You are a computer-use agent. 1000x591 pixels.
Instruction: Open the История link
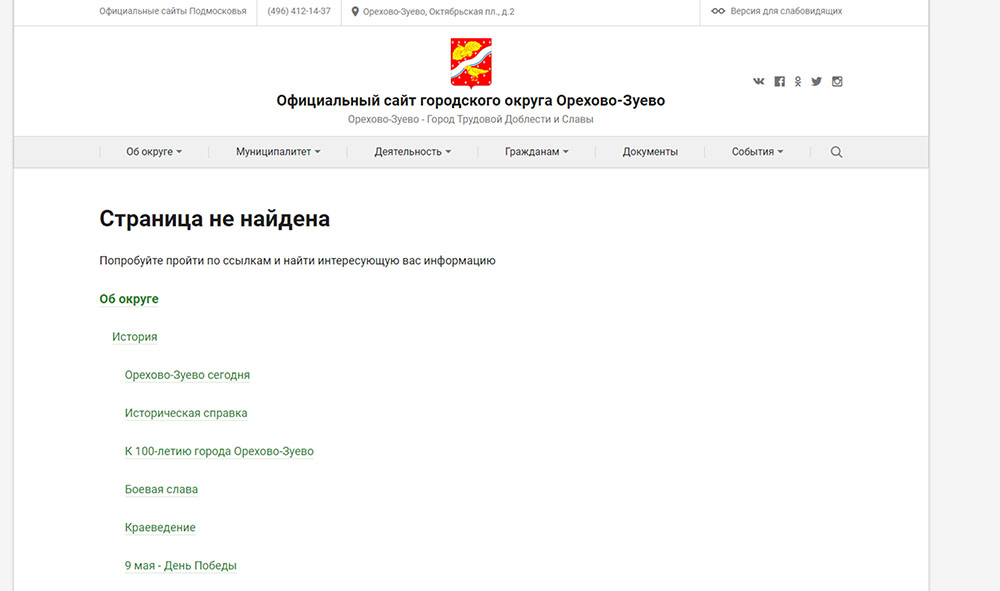point(135,337)
